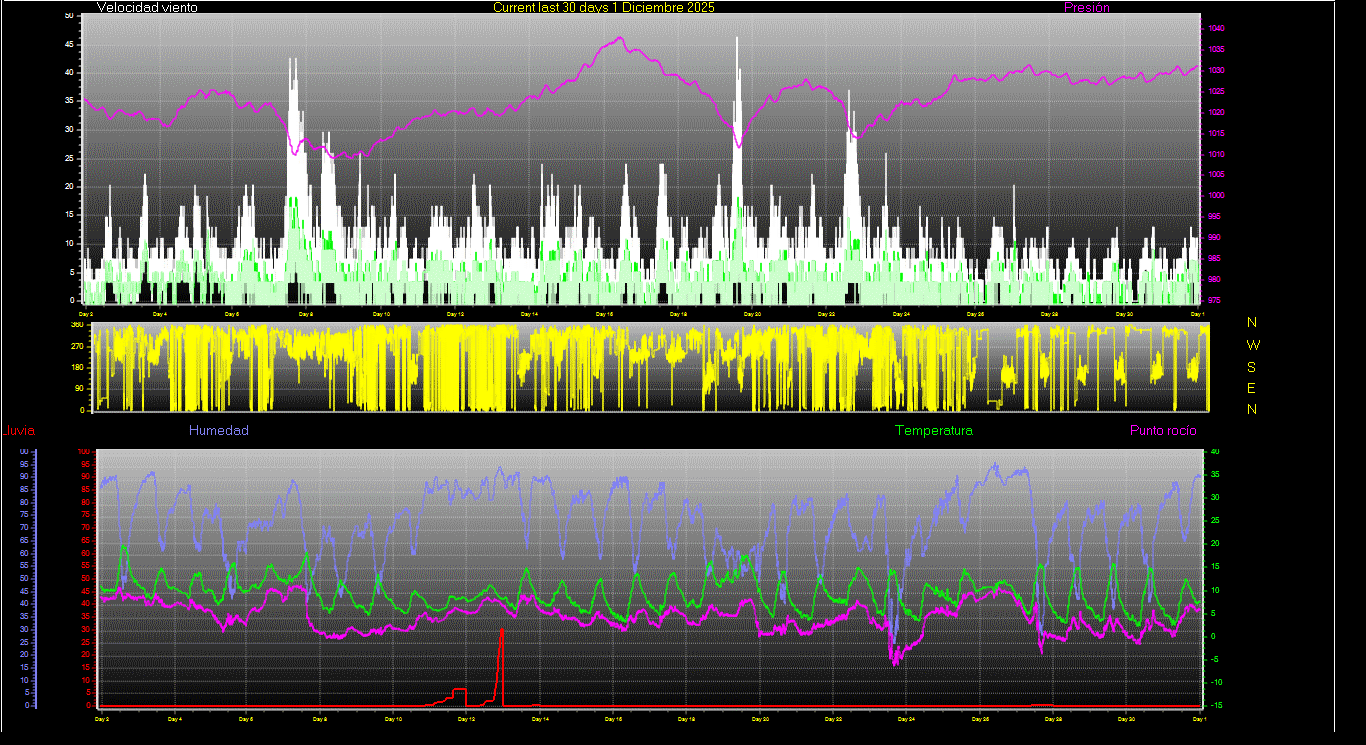Click '1040' on the pressure axis
This screenshot has width=1366, height=745.
click(x=1216, y=29)
